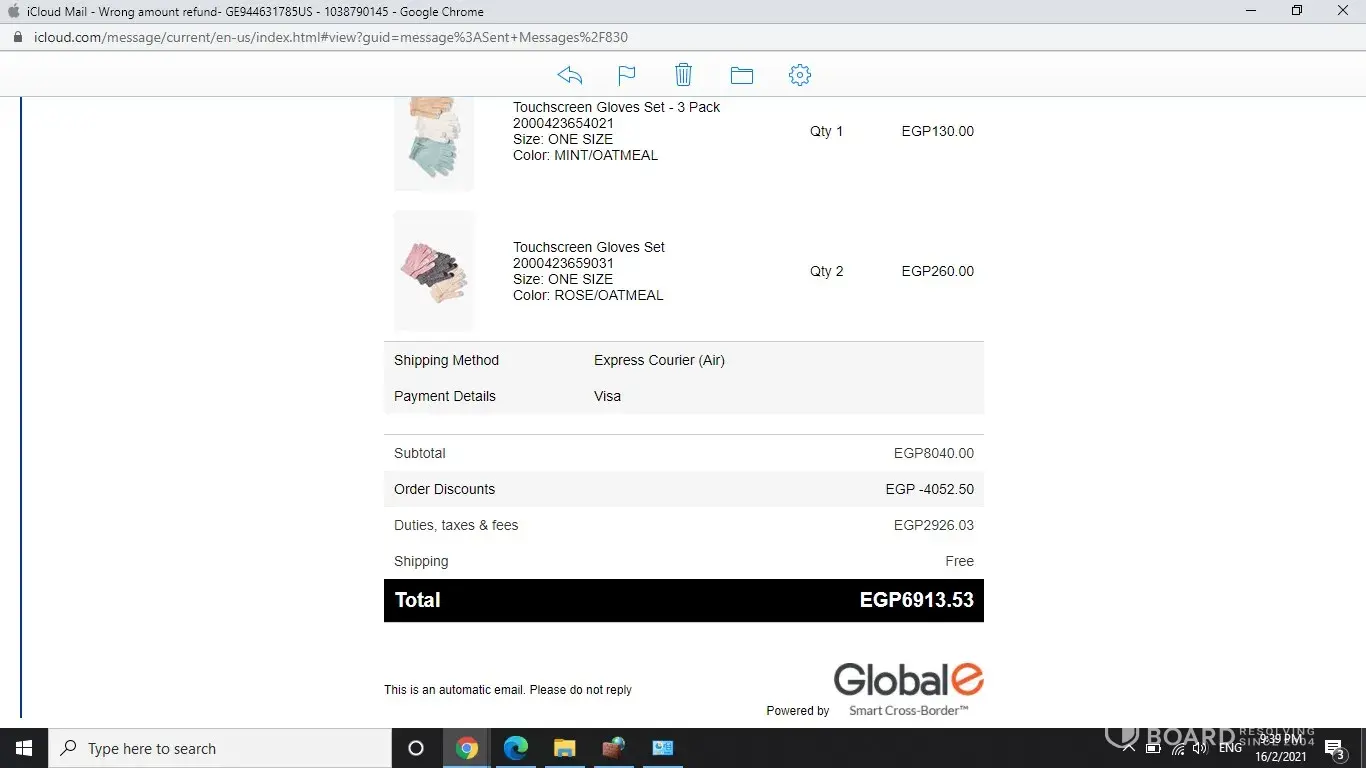The image size is (1366, 768).
Task: Launch Microsoft Edge from taskbar
Action: pos(516,748)
